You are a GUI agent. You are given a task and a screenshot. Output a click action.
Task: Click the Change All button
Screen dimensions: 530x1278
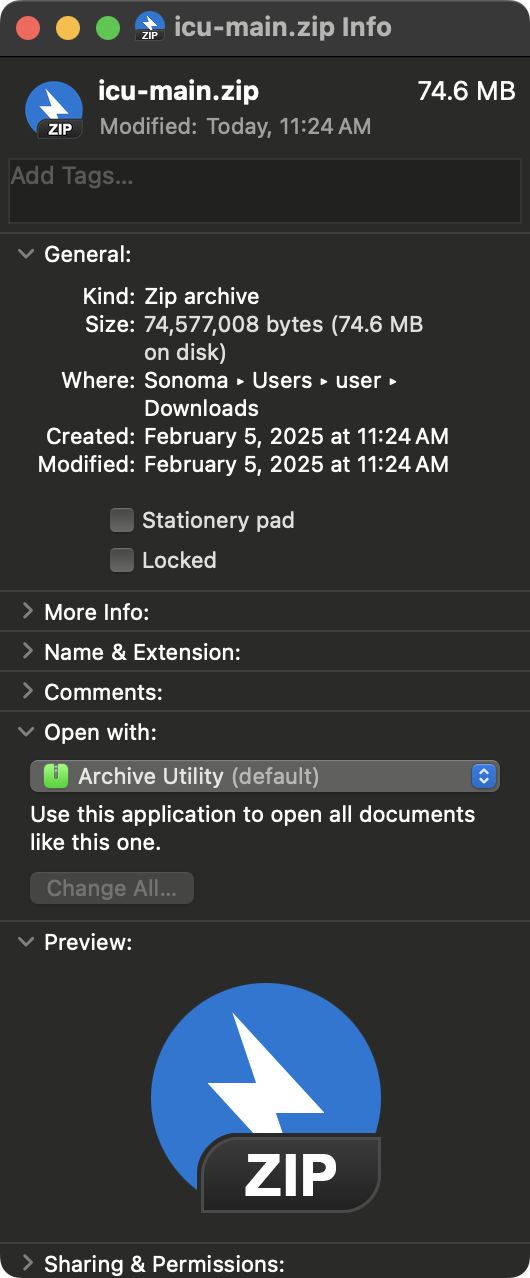(x=112, y=888)
